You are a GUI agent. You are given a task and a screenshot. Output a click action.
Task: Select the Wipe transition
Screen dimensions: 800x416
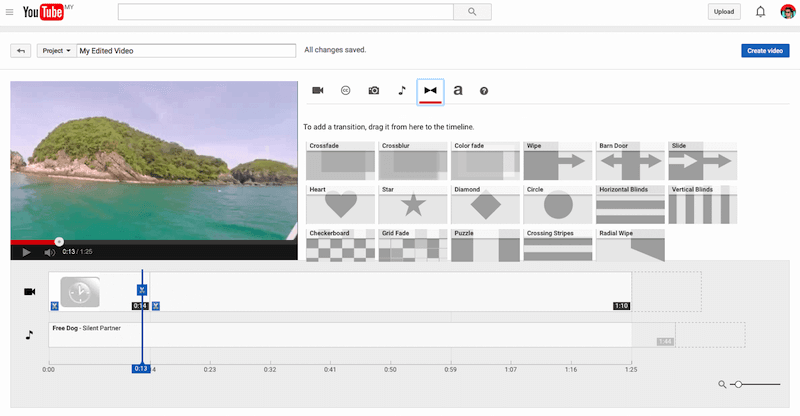click(558, 161)
